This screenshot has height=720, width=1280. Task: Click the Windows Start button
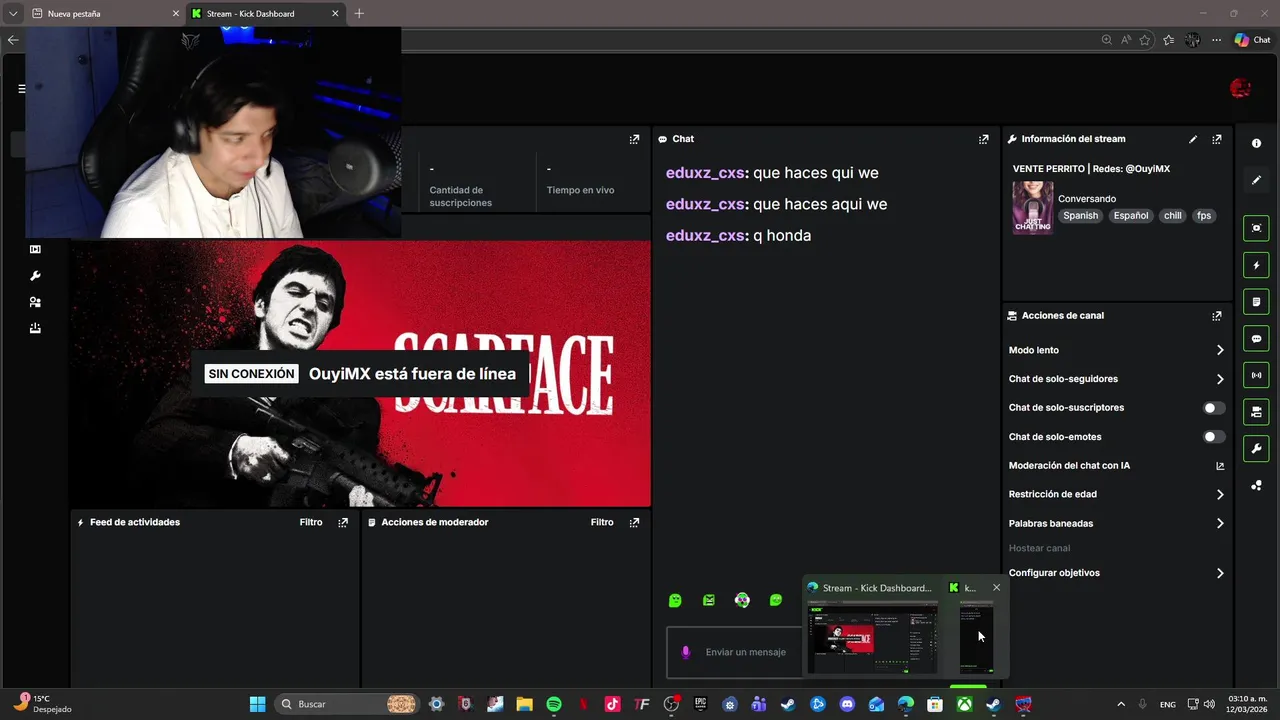click(x=257, y=704)
